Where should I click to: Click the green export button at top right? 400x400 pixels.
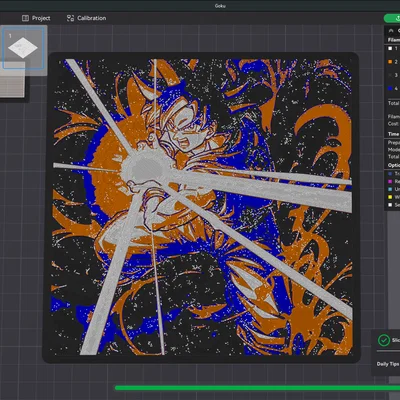(392, 18)
